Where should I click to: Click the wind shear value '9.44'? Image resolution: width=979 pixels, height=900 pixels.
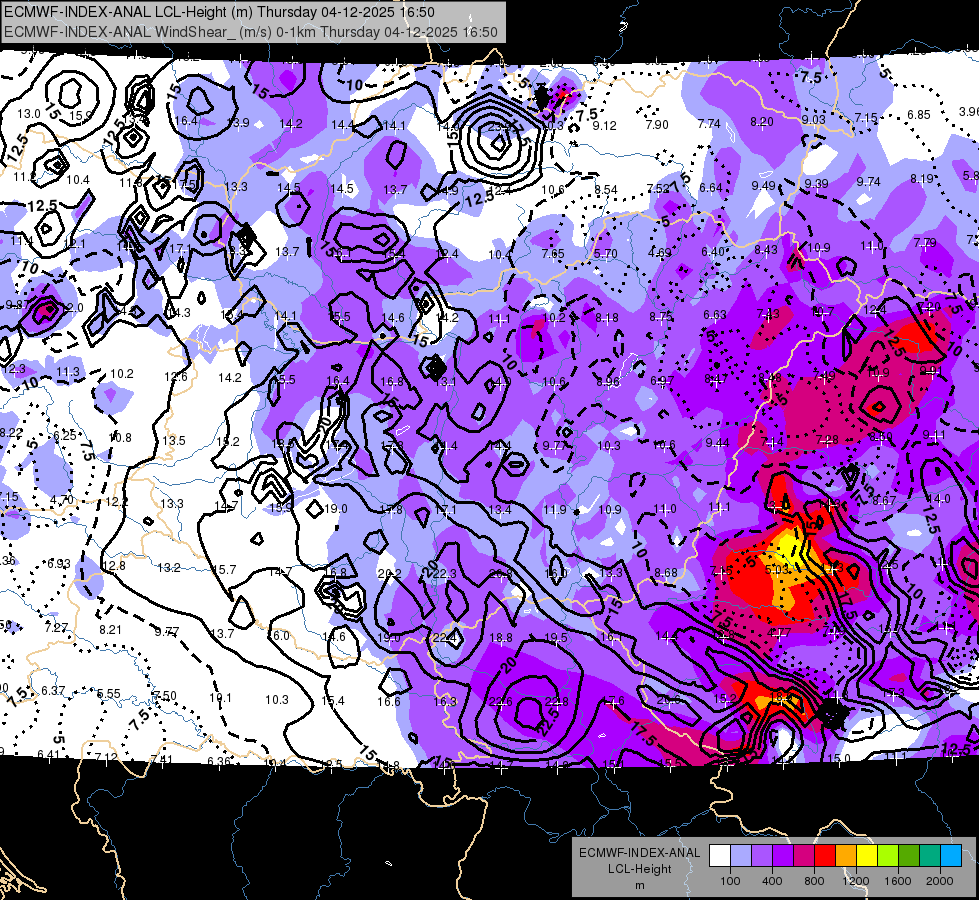[x=717, y=443]
